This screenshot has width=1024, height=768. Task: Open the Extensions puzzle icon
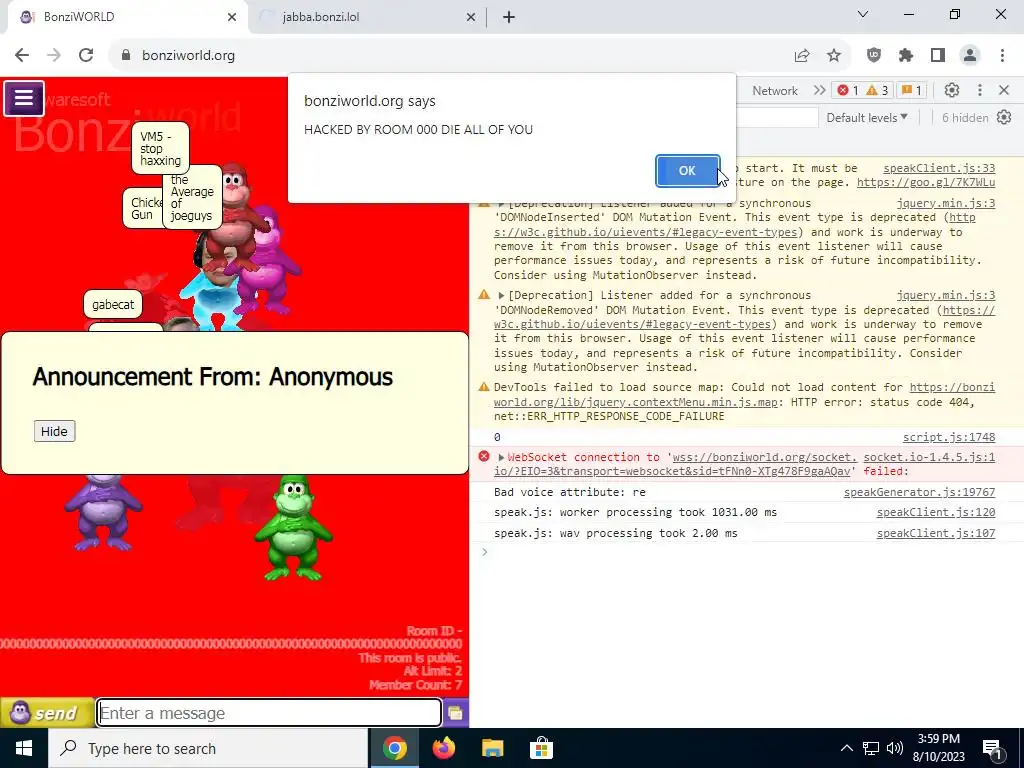click(906, 56)
